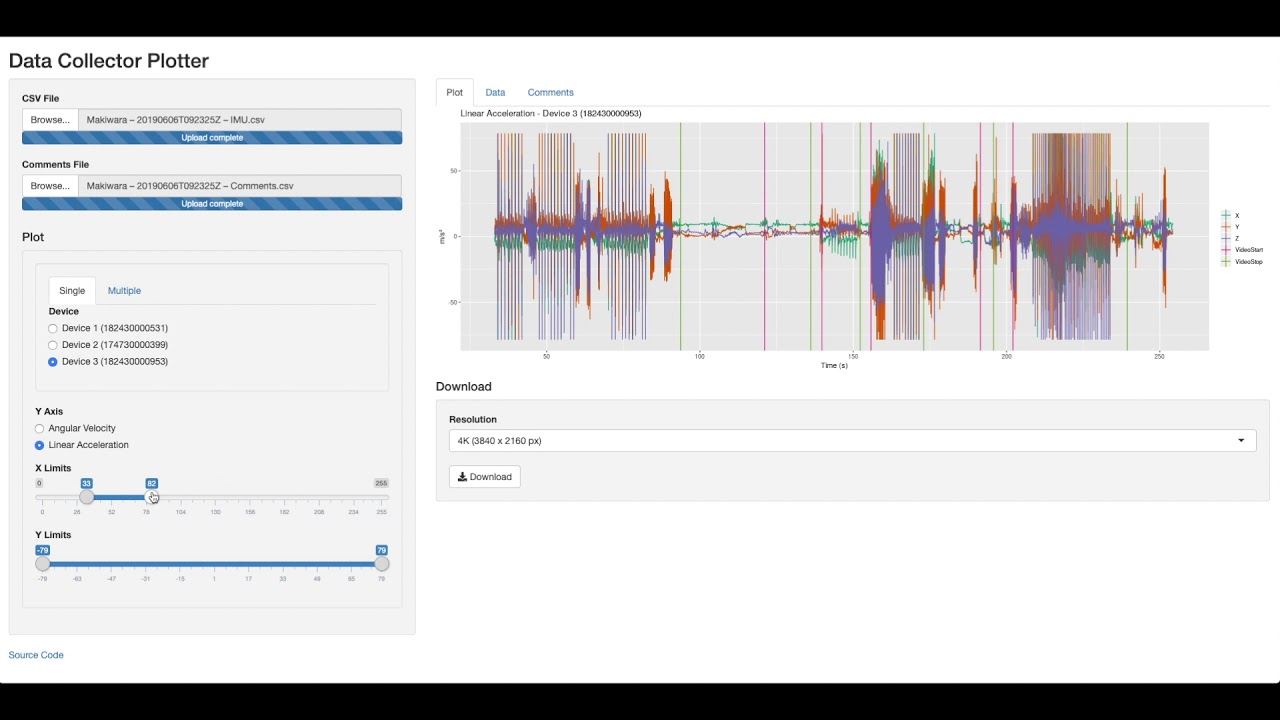Click the VideoStart legend entry
Screen dimensions: 1280x720
[x=1243, y=250]
